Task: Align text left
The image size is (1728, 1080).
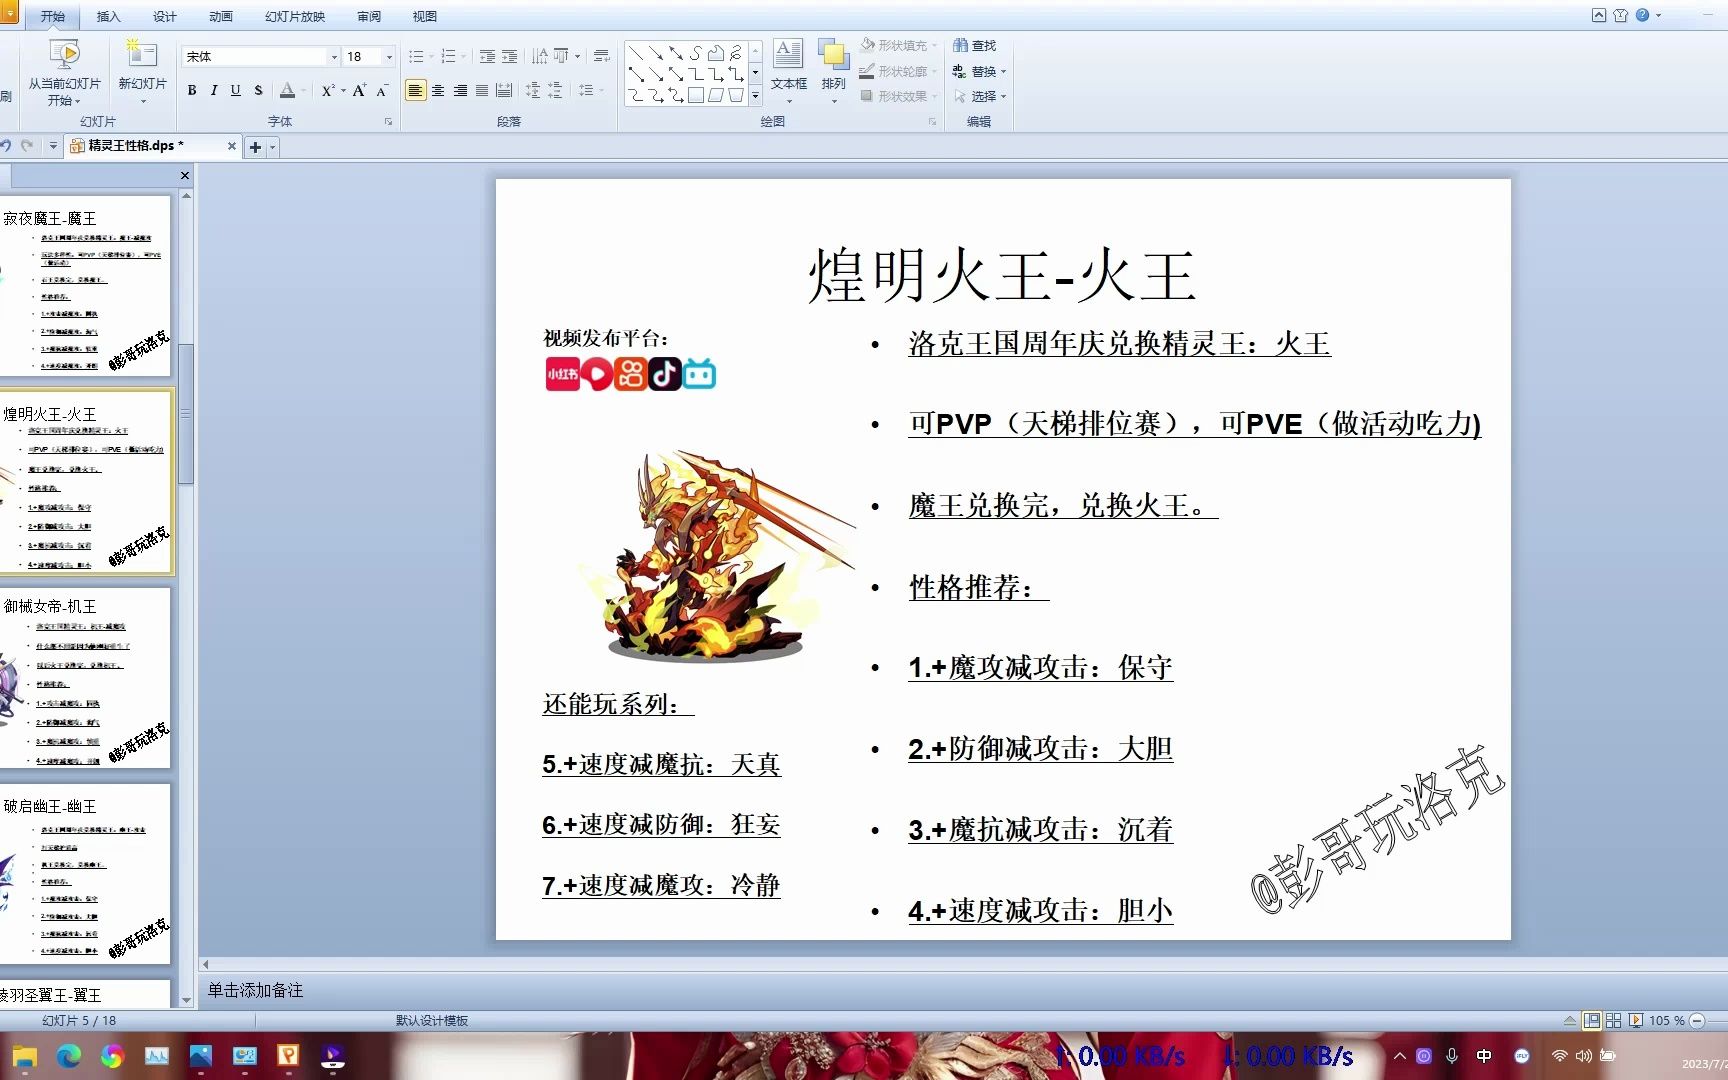Action: click(x=416, y=90)
